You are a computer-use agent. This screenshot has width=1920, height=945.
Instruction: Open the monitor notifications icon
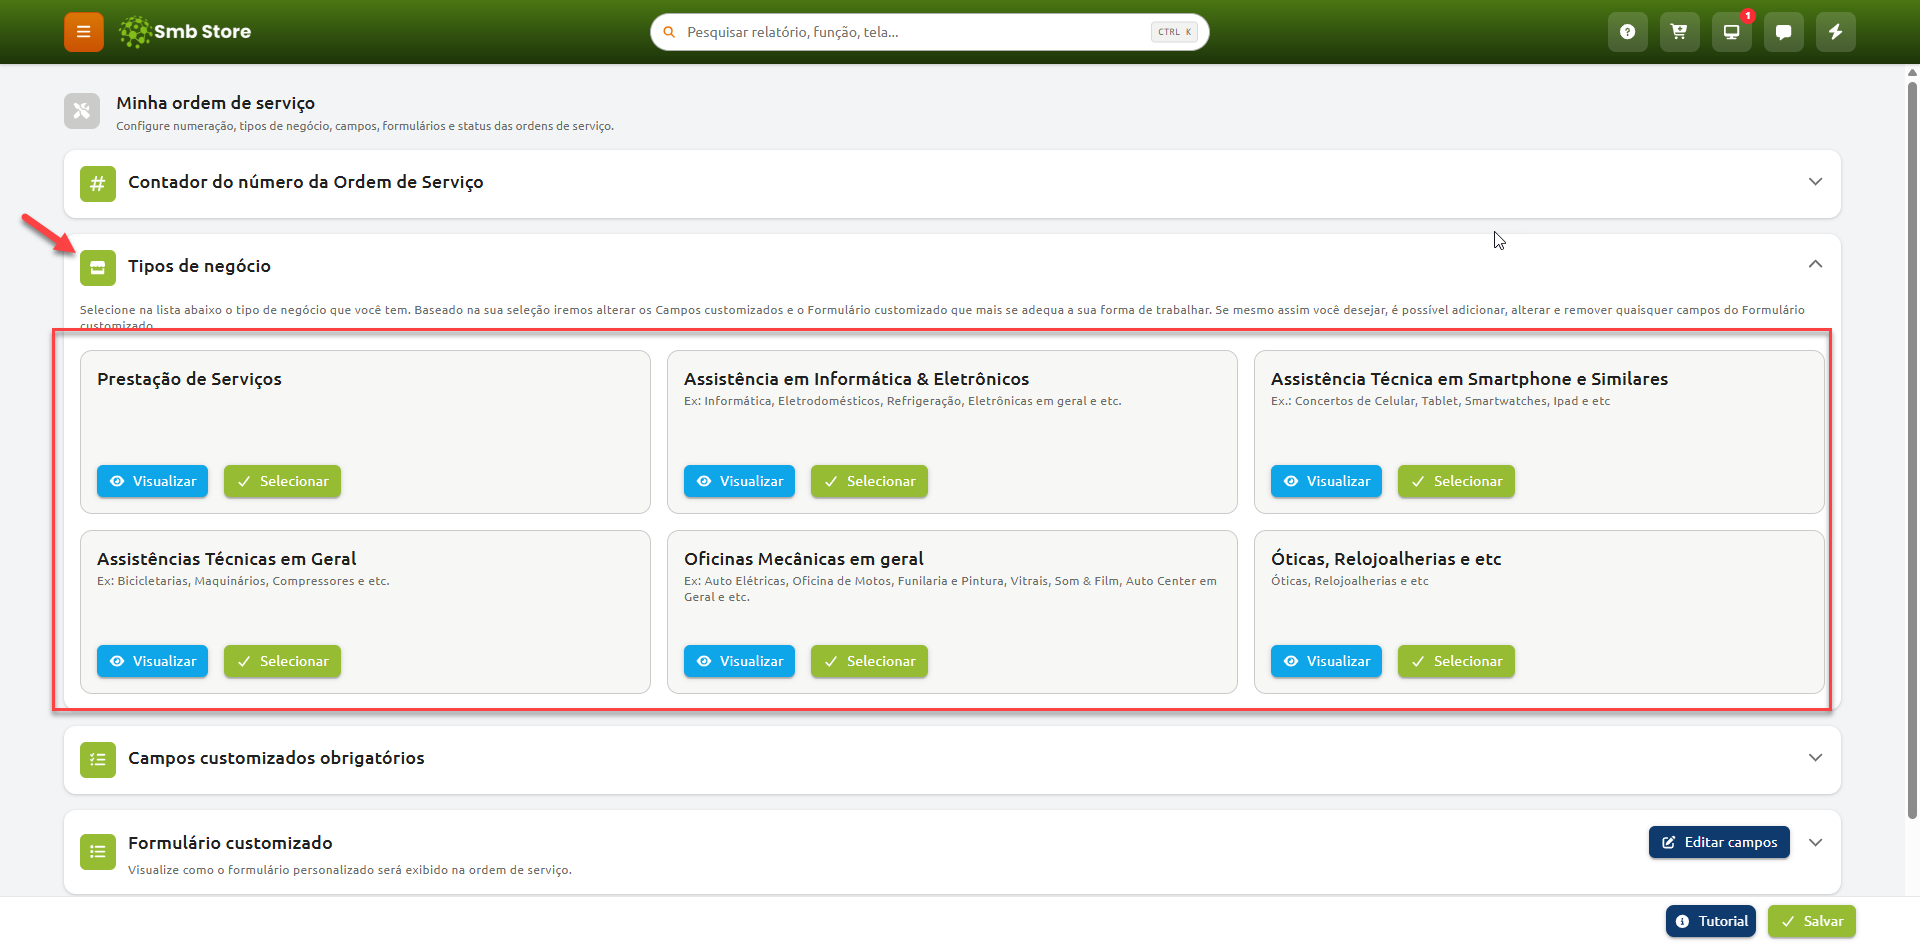1731,32
